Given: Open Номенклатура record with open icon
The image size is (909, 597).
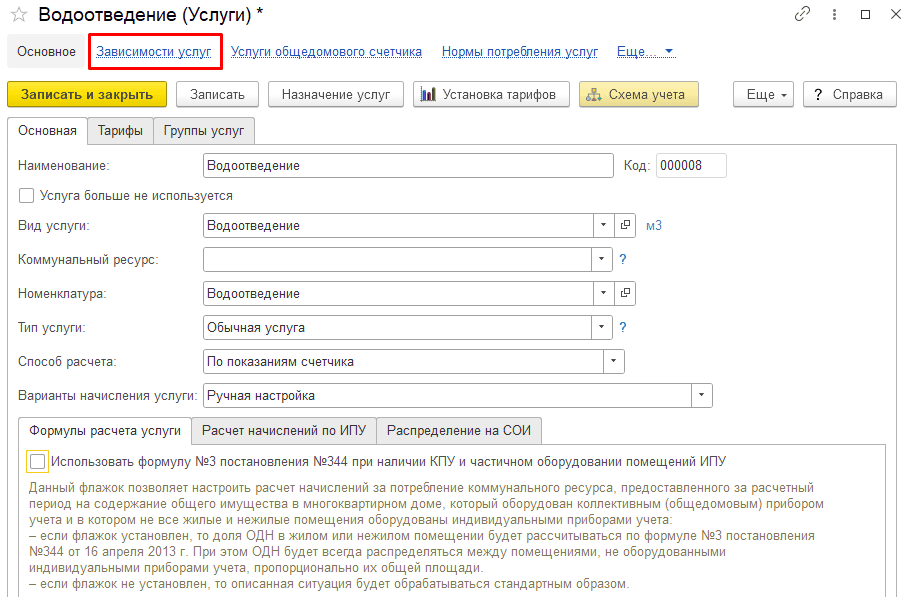Looking at the screenshot, I should pos(625,293).
